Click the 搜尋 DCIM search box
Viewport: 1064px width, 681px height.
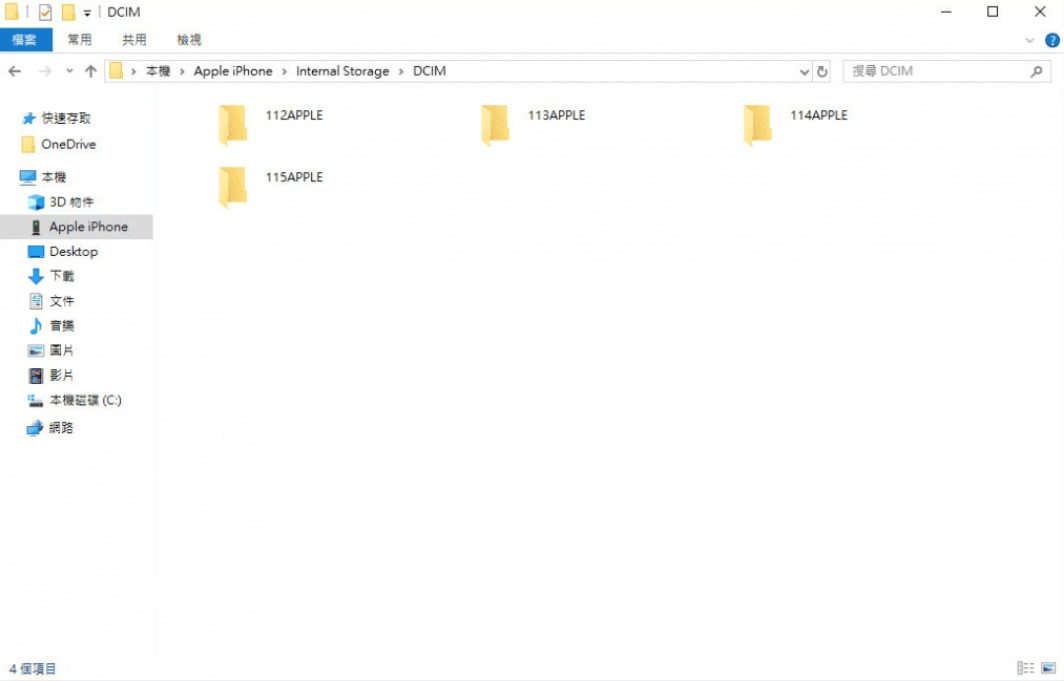(x=935, y=72)
